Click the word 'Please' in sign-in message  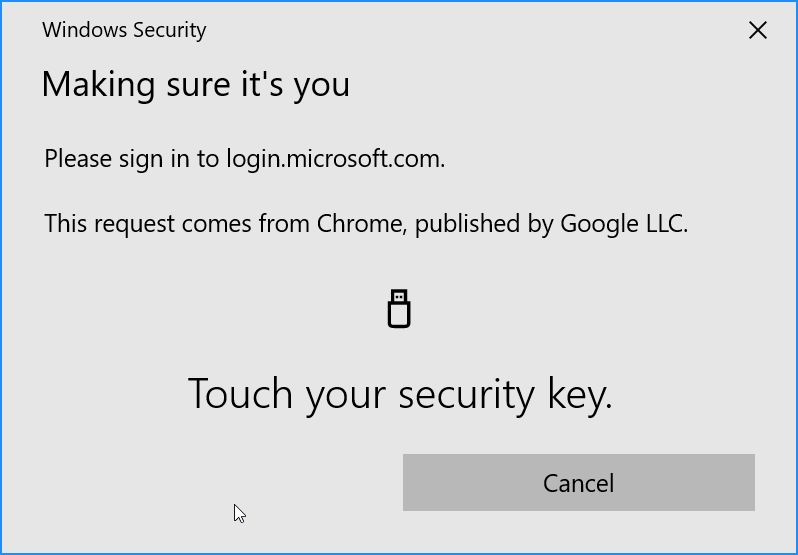click(74, 158)
